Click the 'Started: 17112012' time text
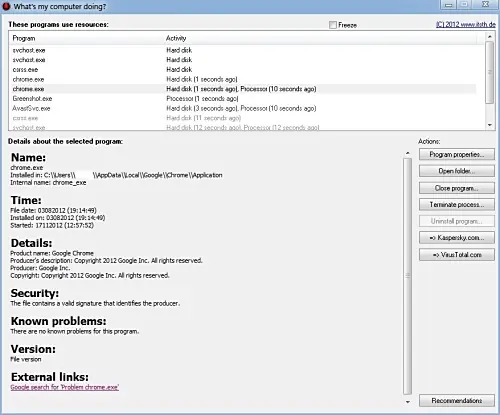This screenshot has width=500, height=415. tap(52, 225)
